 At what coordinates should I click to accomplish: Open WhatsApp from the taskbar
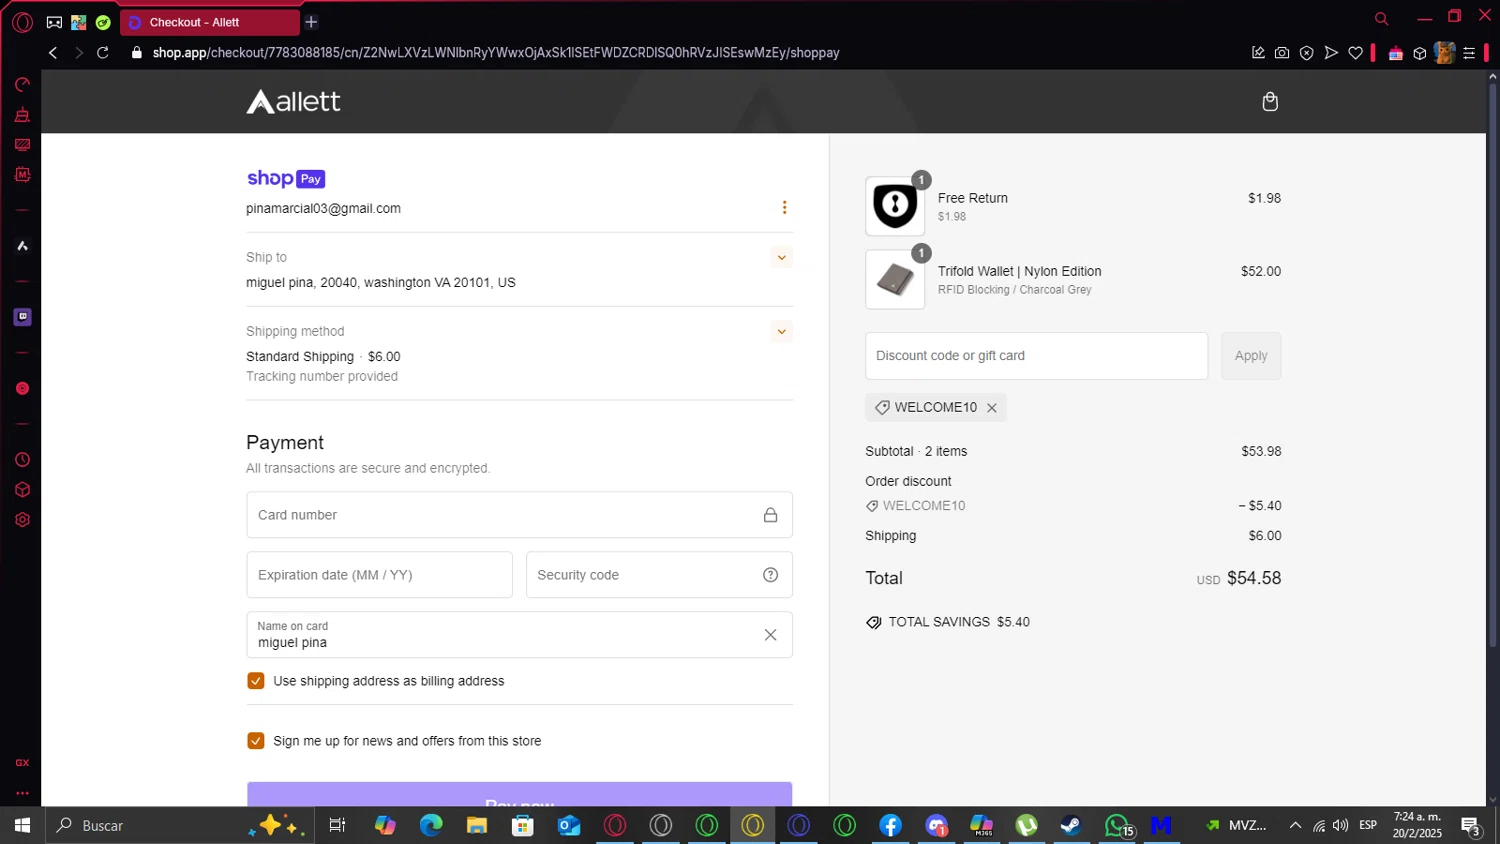coord(1117,825)
